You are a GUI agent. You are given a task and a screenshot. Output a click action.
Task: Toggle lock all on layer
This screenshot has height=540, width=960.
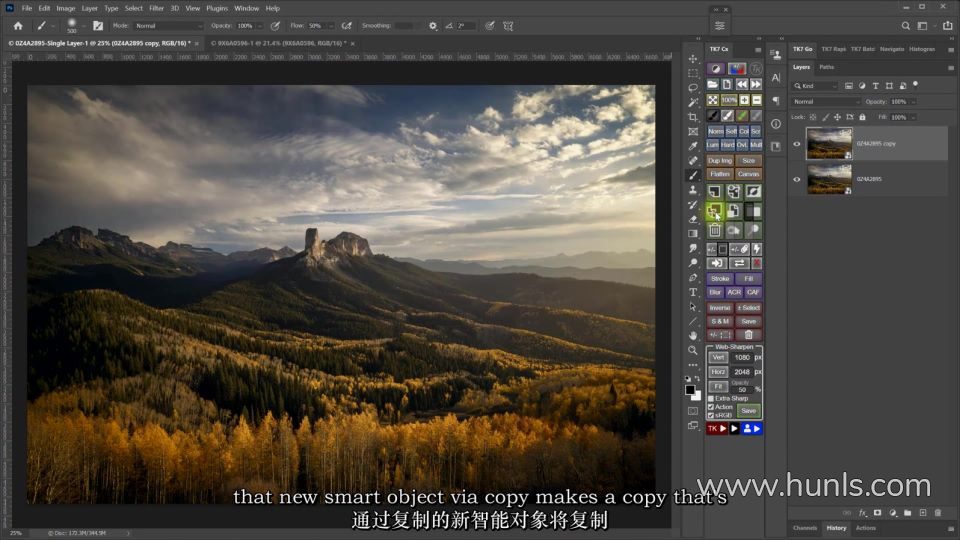click(x=862, y=117)
